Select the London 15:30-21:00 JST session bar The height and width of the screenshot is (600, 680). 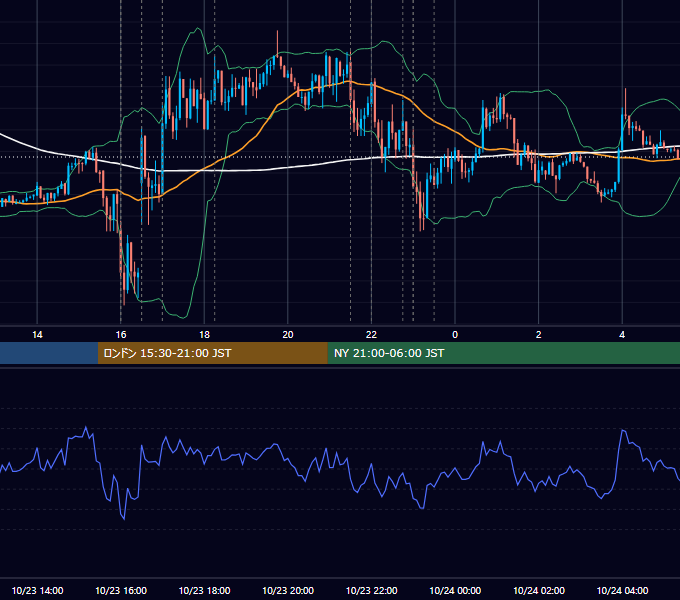[212, 353]
